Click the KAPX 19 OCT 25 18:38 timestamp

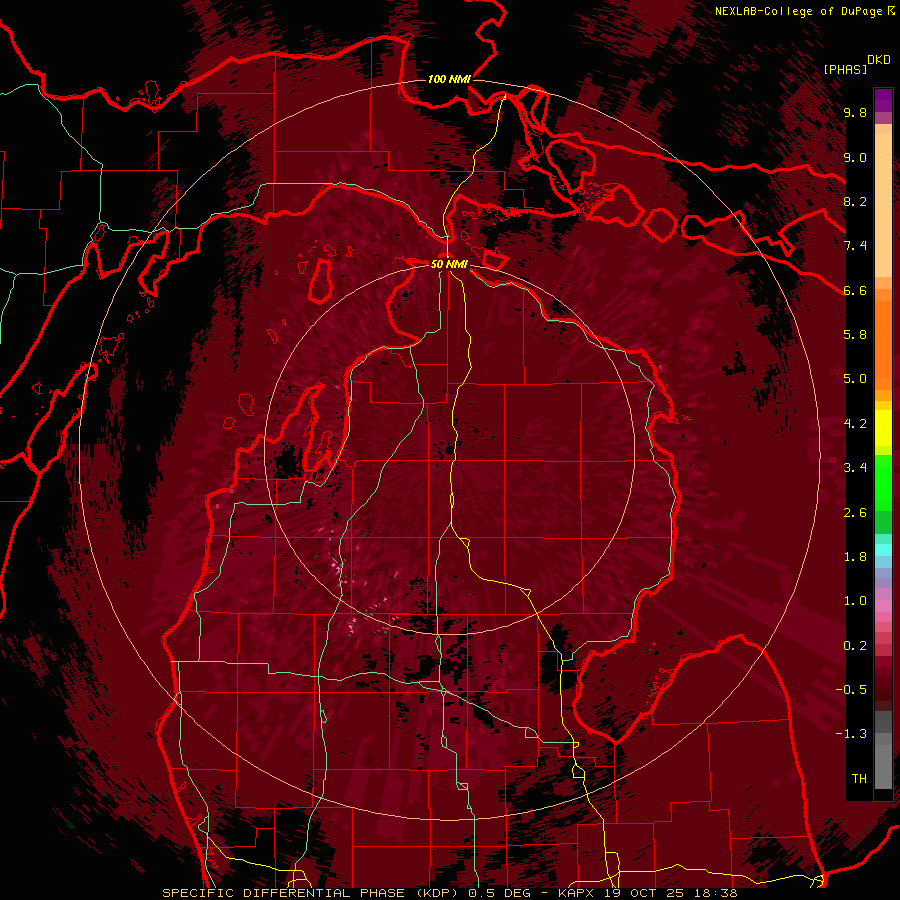(647, 893)
